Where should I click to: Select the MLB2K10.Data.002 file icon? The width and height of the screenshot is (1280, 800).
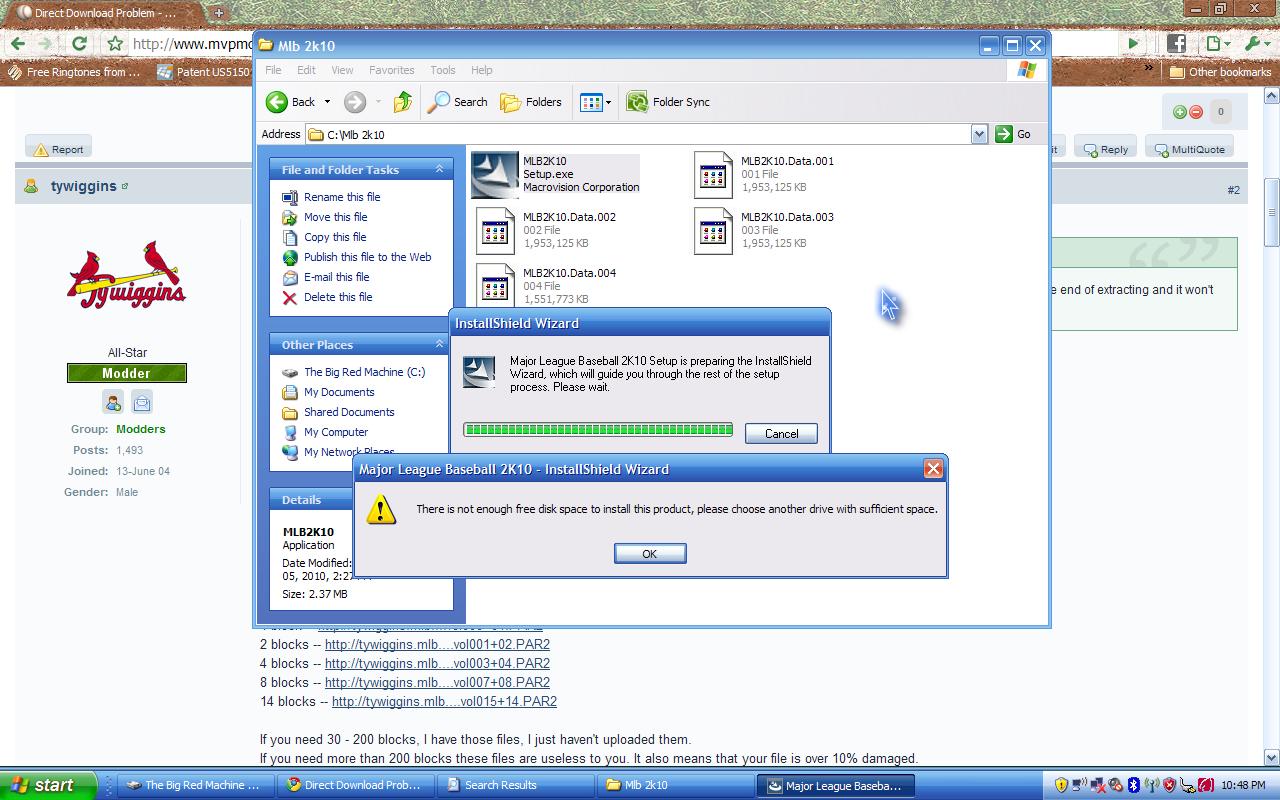[495, 231]
